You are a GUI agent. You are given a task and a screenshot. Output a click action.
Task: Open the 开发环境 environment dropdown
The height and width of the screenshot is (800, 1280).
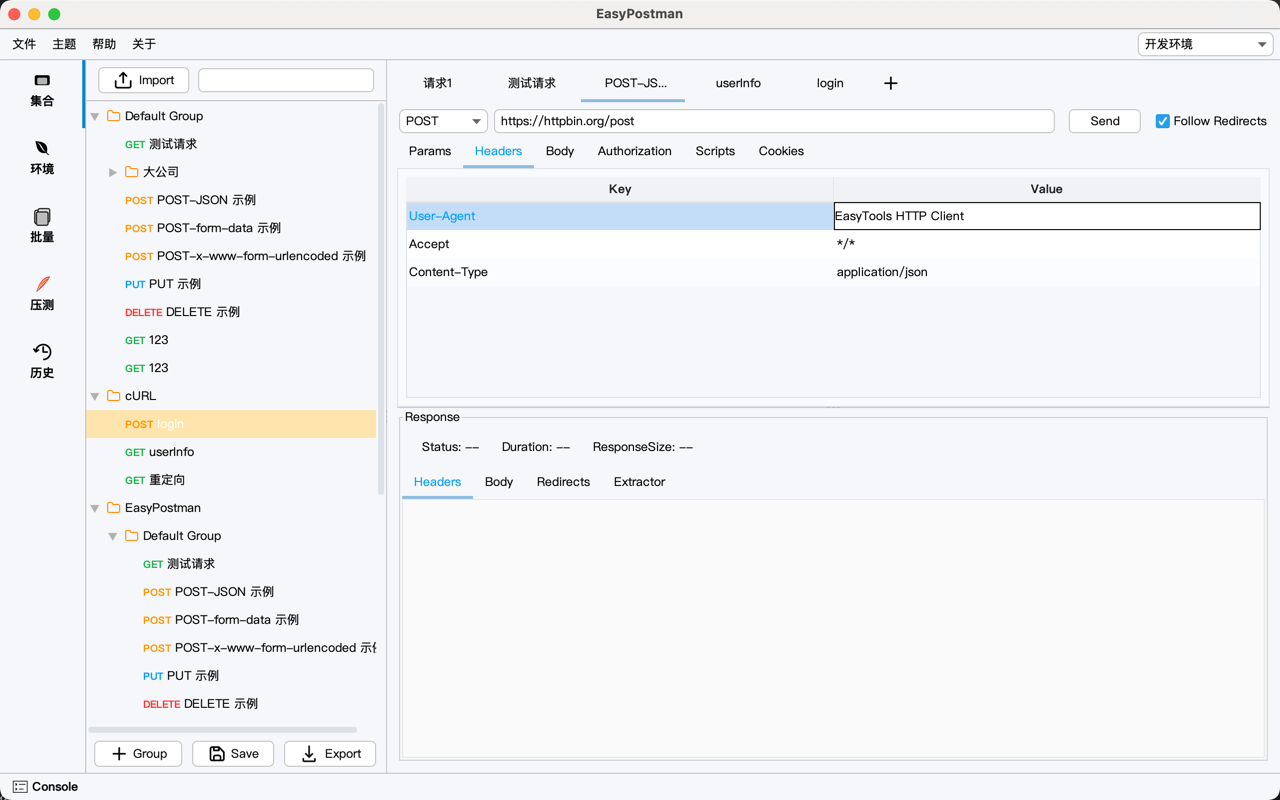pos(1205,44)
